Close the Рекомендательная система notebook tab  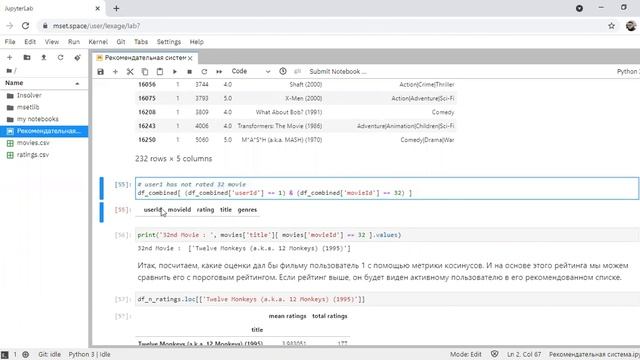pyautogui.click(x=190, y=58)
